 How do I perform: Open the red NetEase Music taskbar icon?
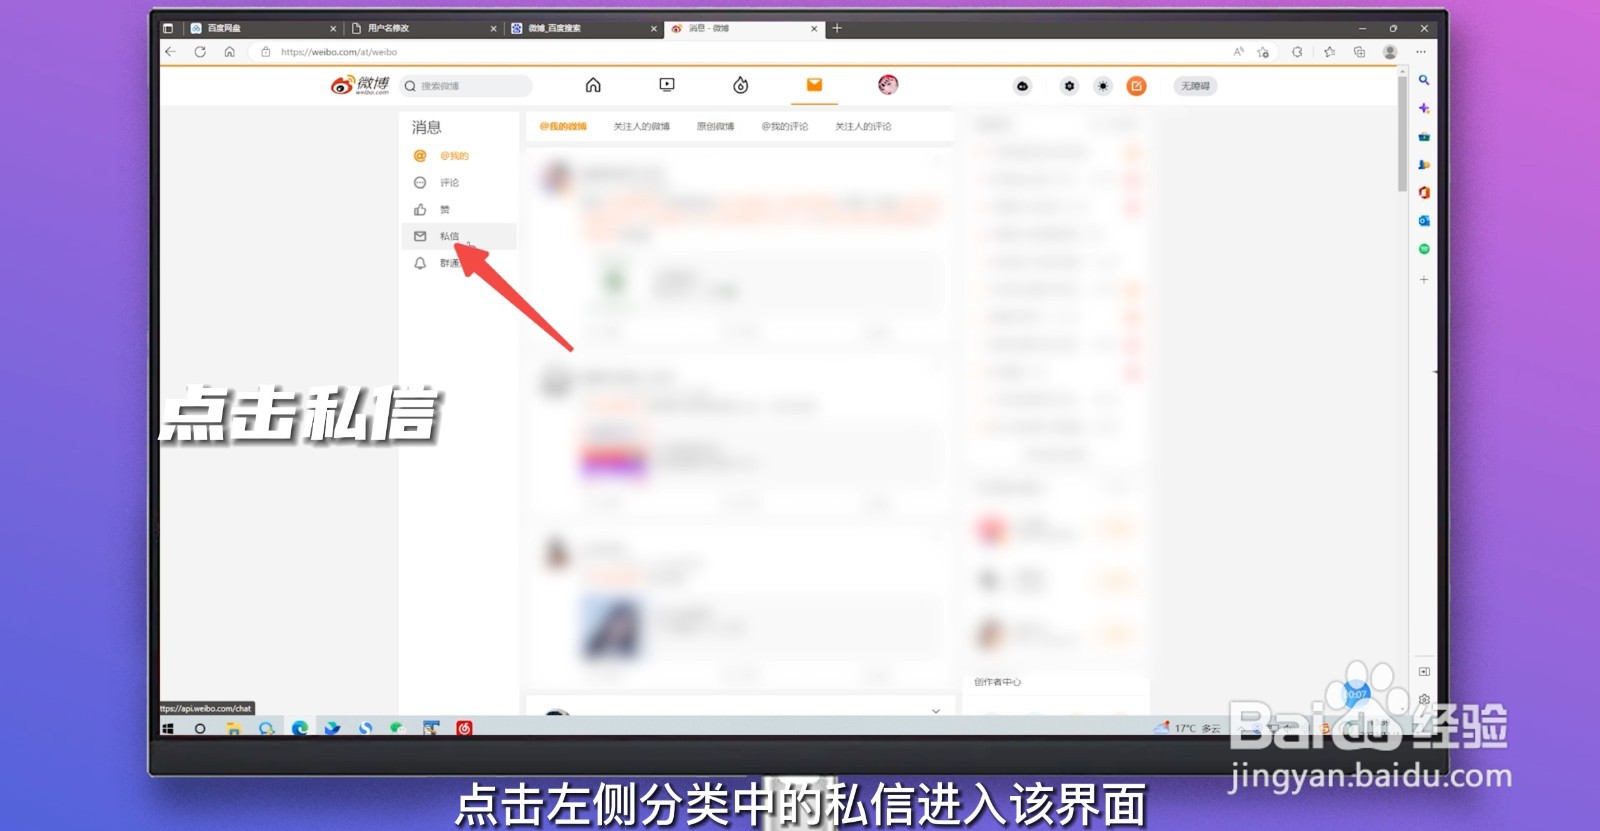[464, 728]
